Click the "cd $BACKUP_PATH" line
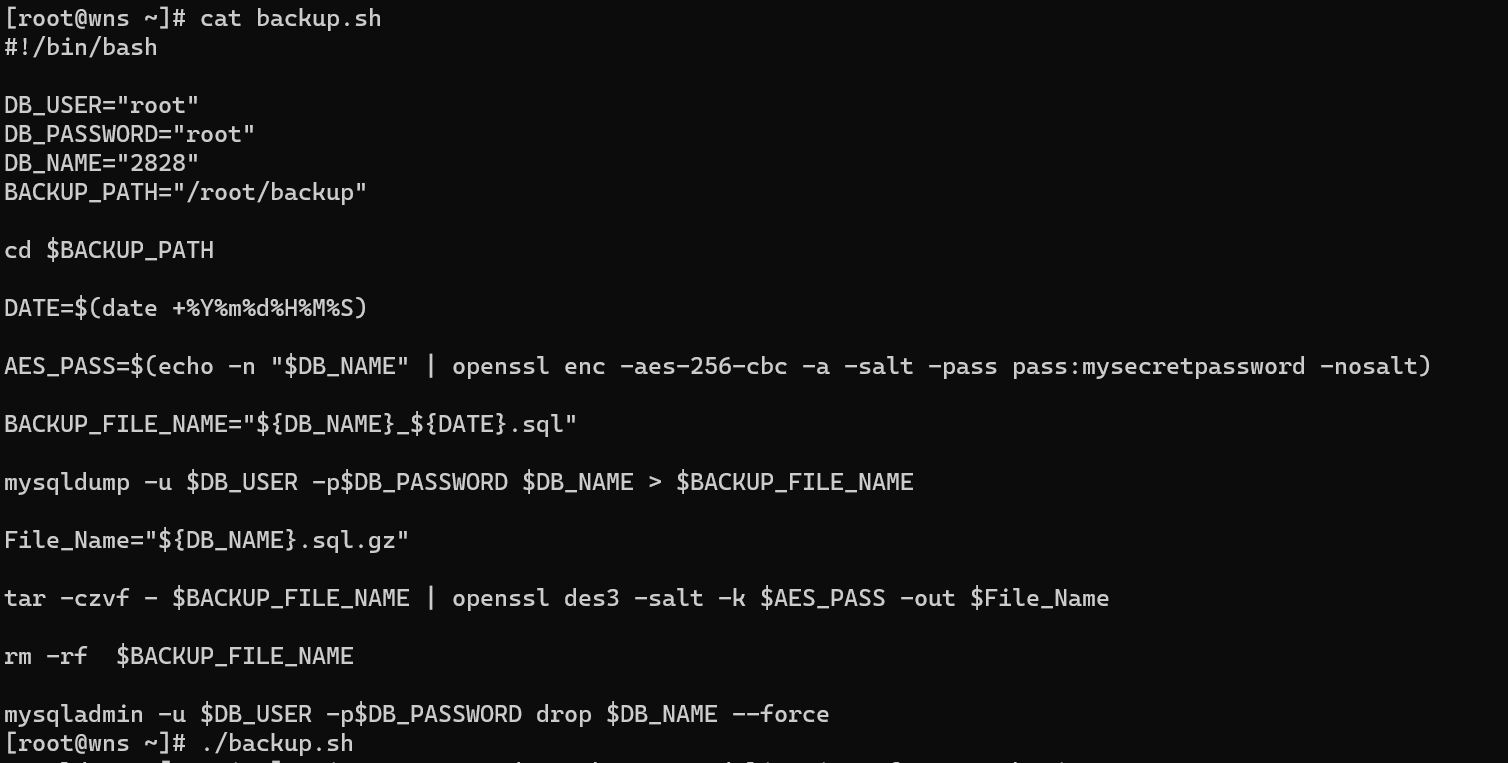The image size is (1508, 763). [109, 250]
